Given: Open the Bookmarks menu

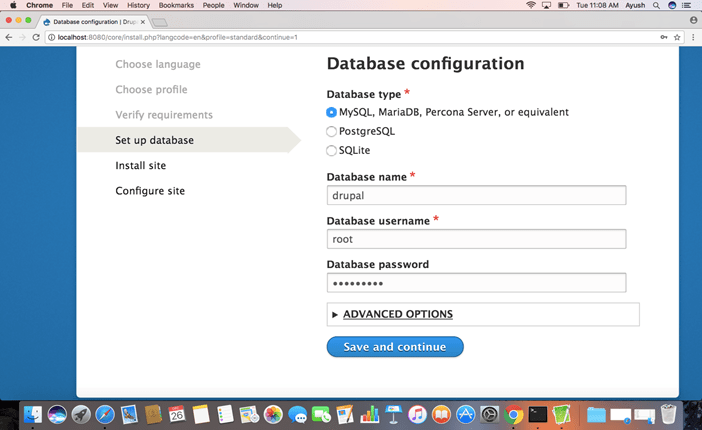Looking at the screenshot, I should [176, 5].
